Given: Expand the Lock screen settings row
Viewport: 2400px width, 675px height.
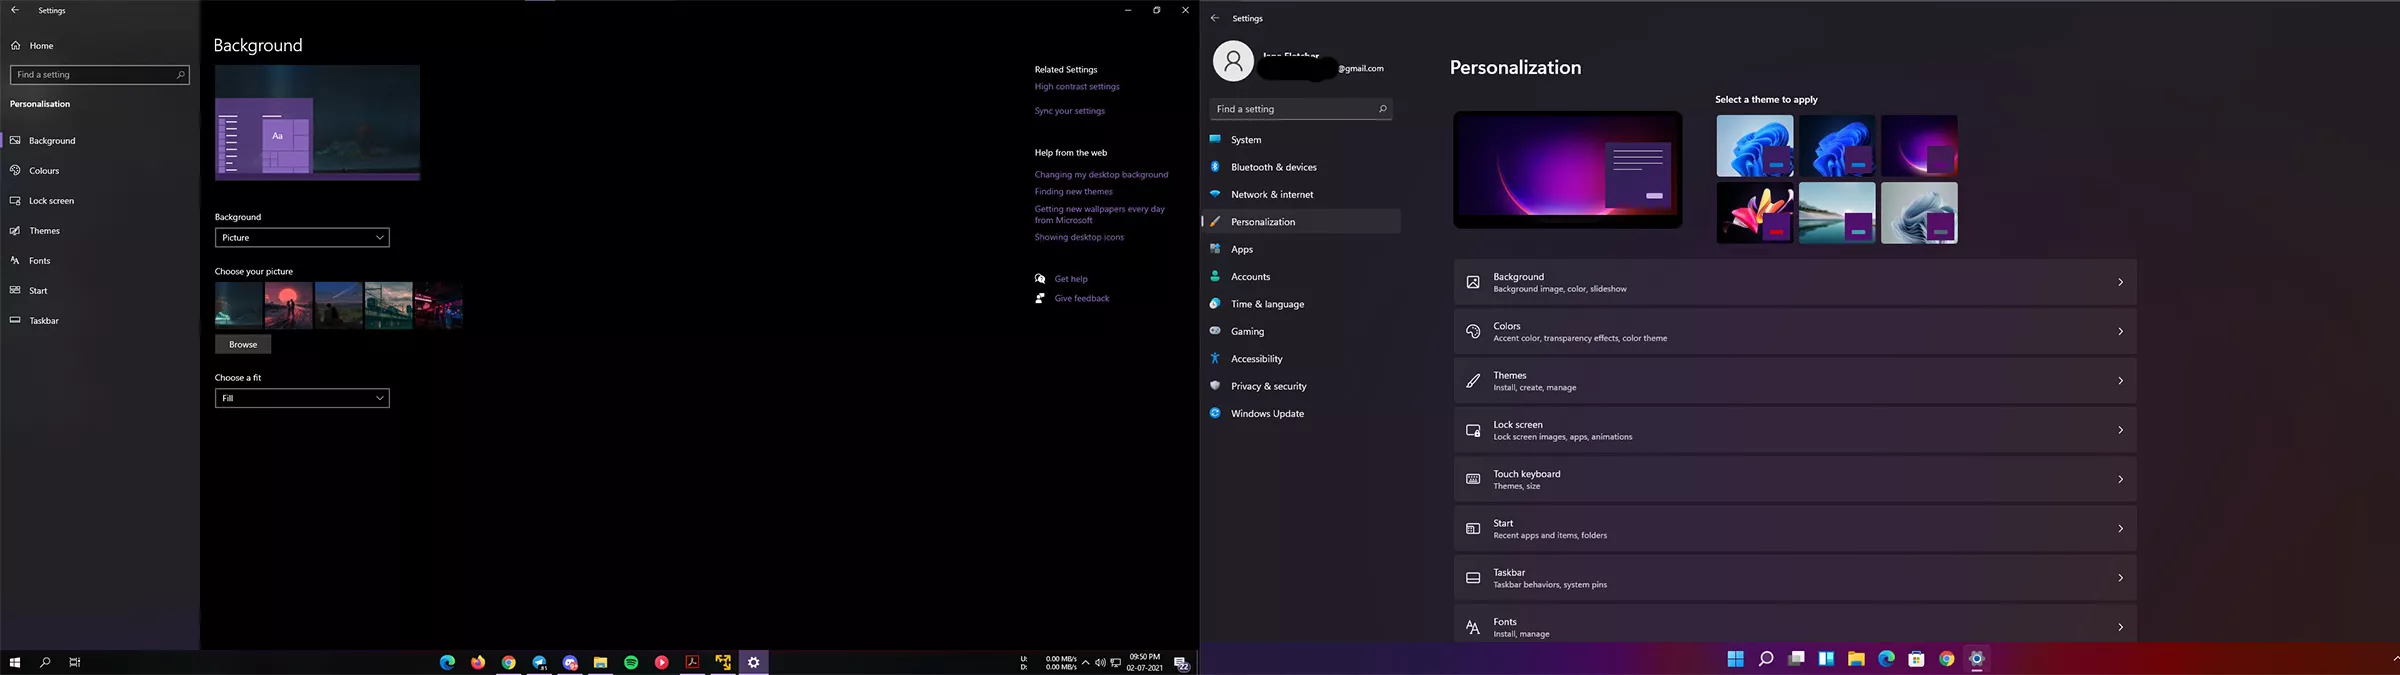Looking at the screenshot, I should 1794,430.
